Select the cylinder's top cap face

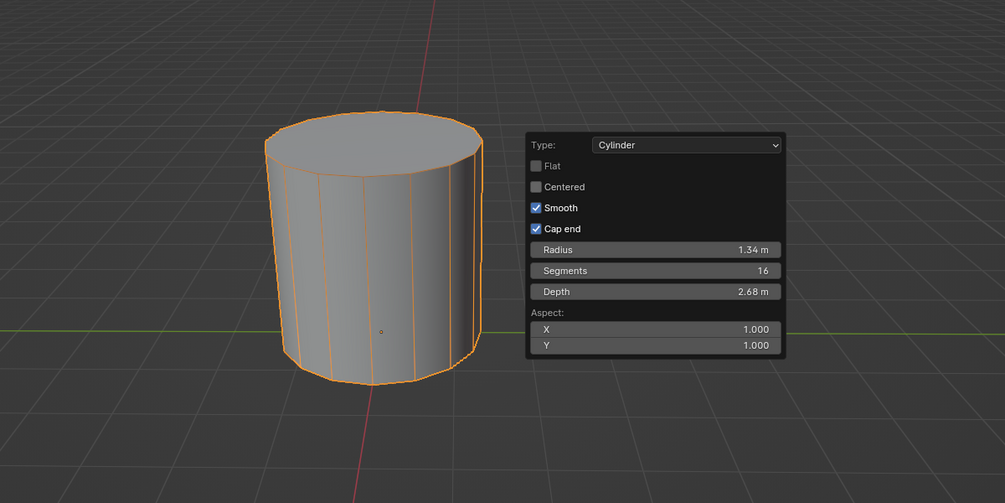[374, 144]
